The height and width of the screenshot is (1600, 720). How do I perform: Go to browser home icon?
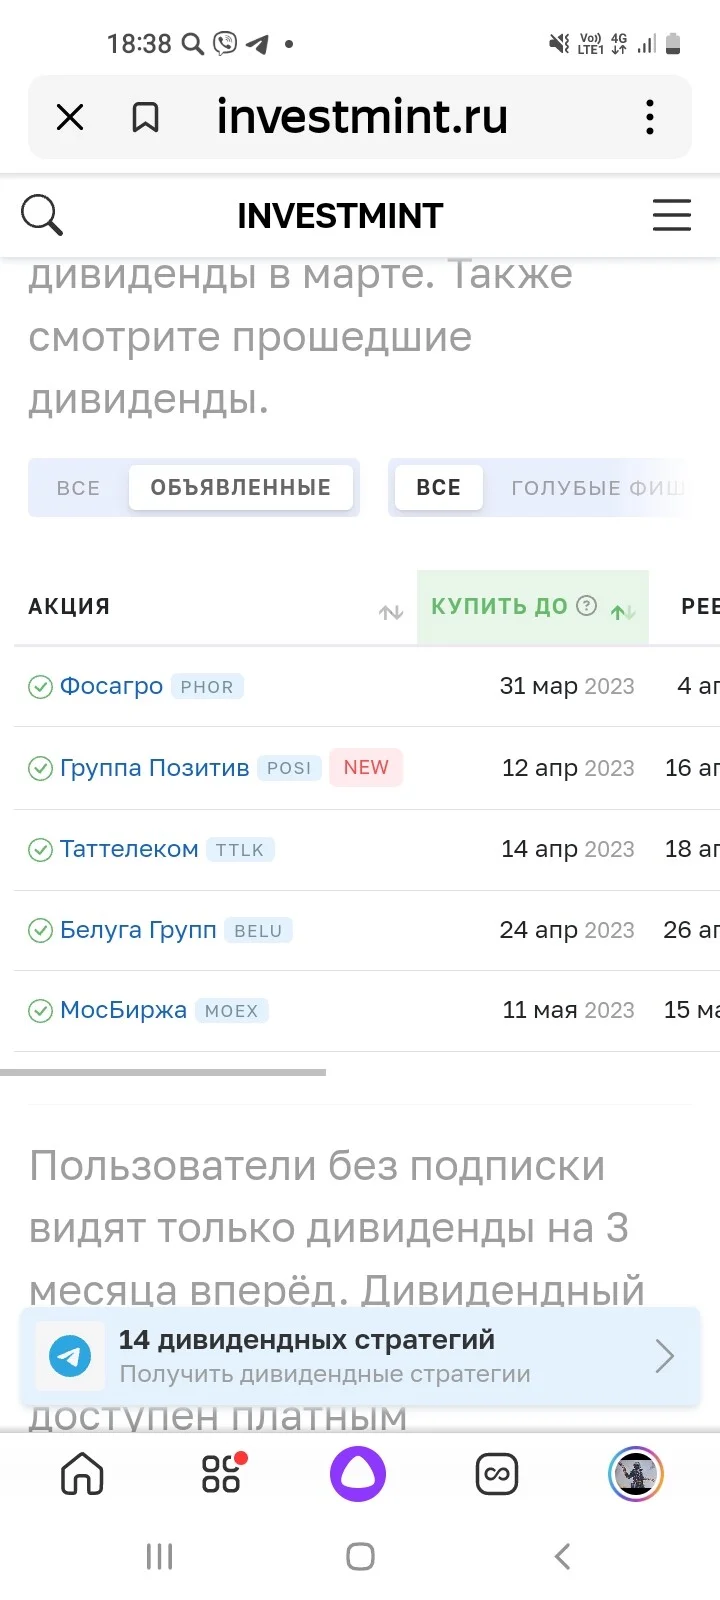[82, 1474]
